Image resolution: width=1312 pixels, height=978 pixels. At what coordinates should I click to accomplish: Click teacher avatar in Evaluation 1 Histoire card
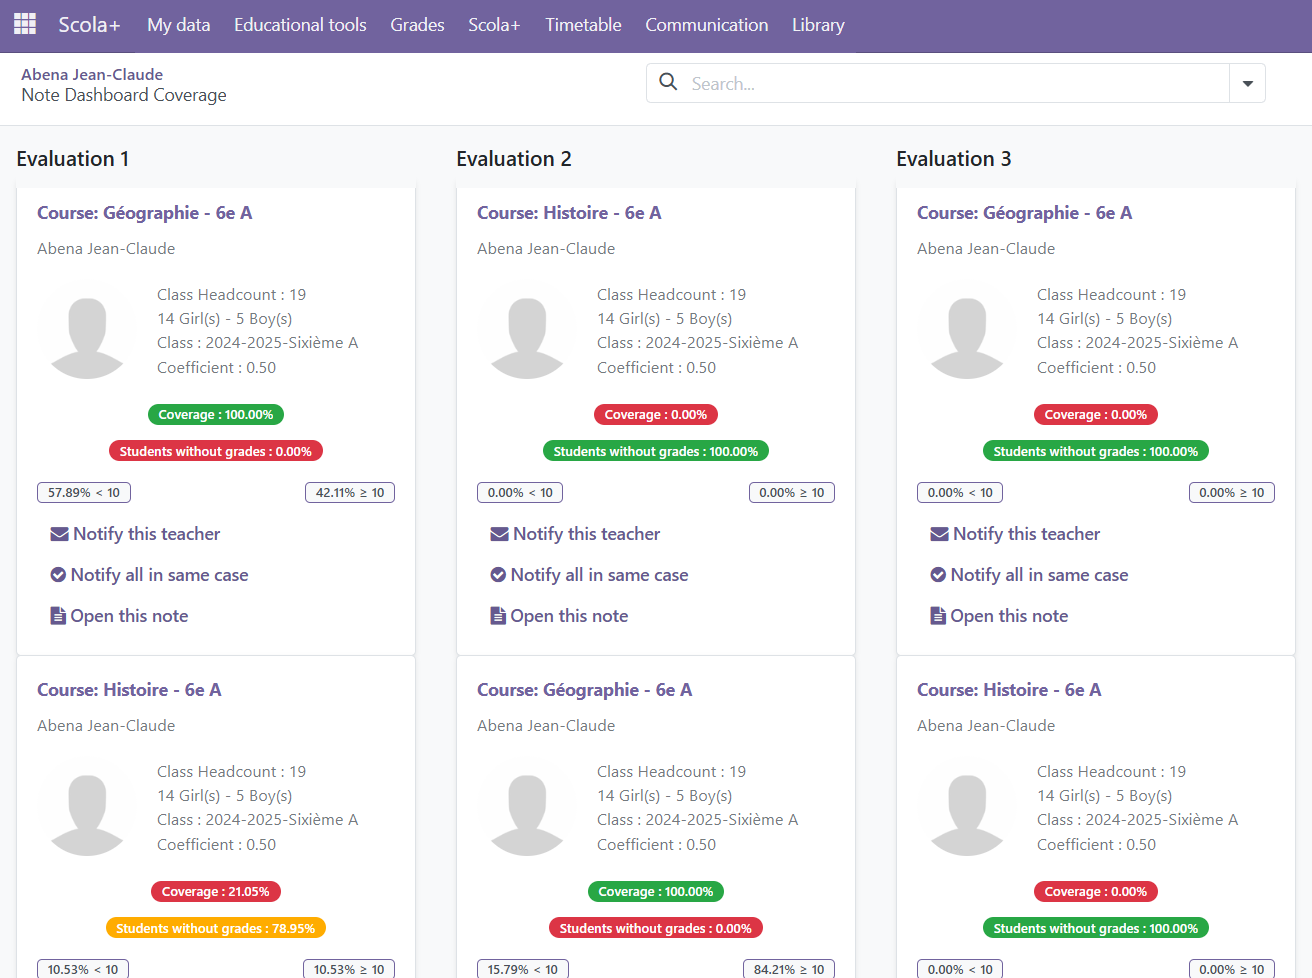pos(87,808)
